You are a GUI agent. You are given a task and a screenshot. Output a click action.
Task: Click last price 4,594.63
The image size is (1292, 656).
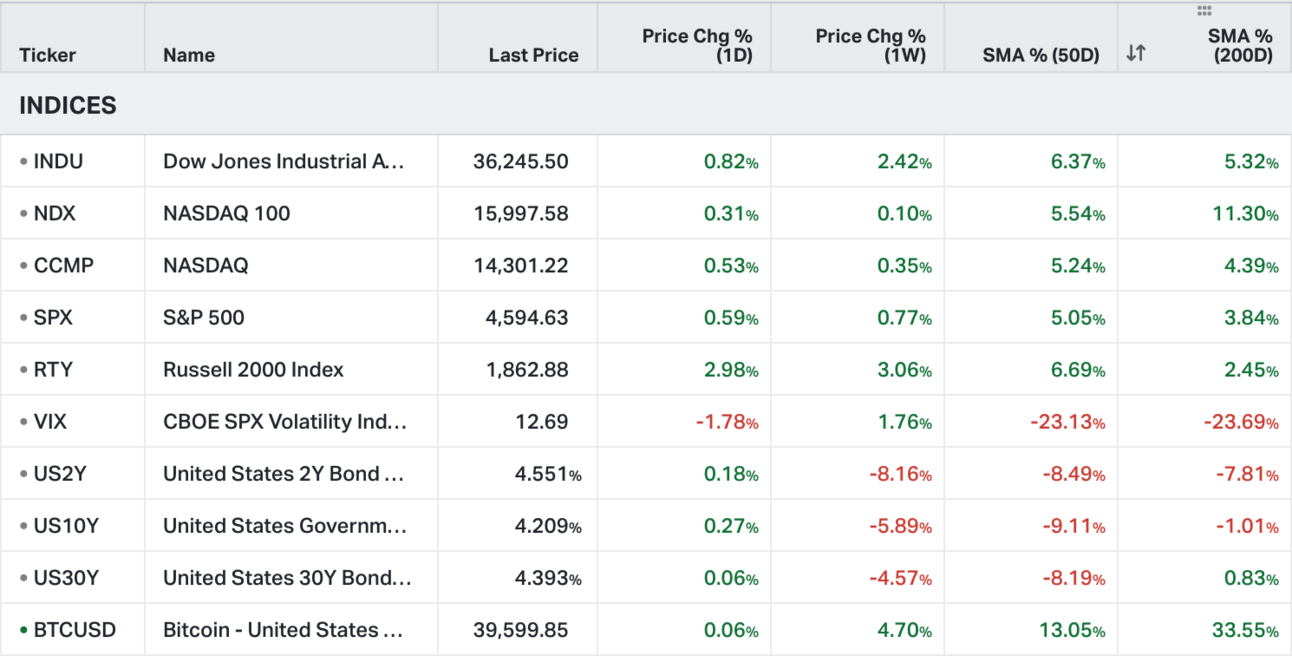(527, 317)
